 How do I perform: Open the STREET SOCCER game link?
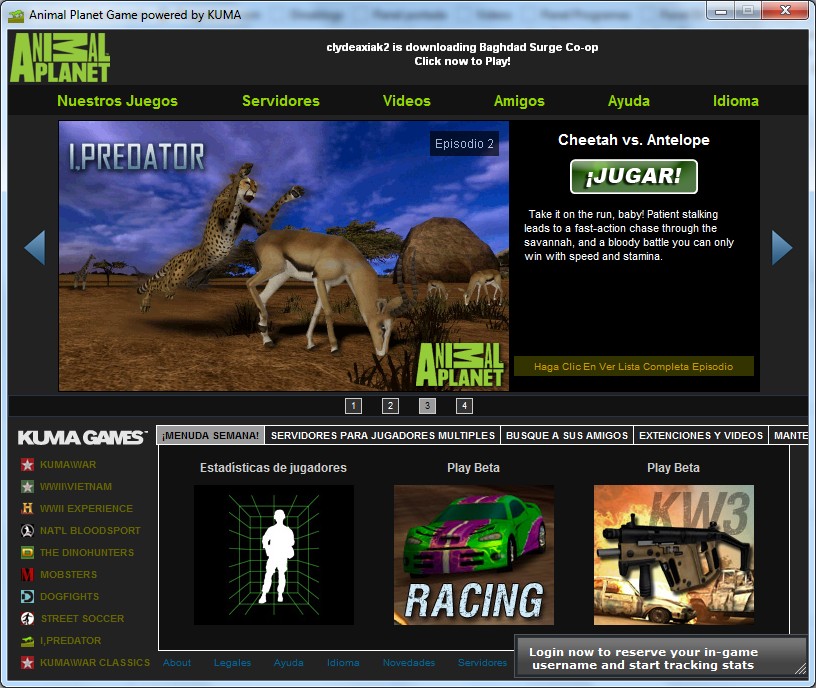coord(82,618)
